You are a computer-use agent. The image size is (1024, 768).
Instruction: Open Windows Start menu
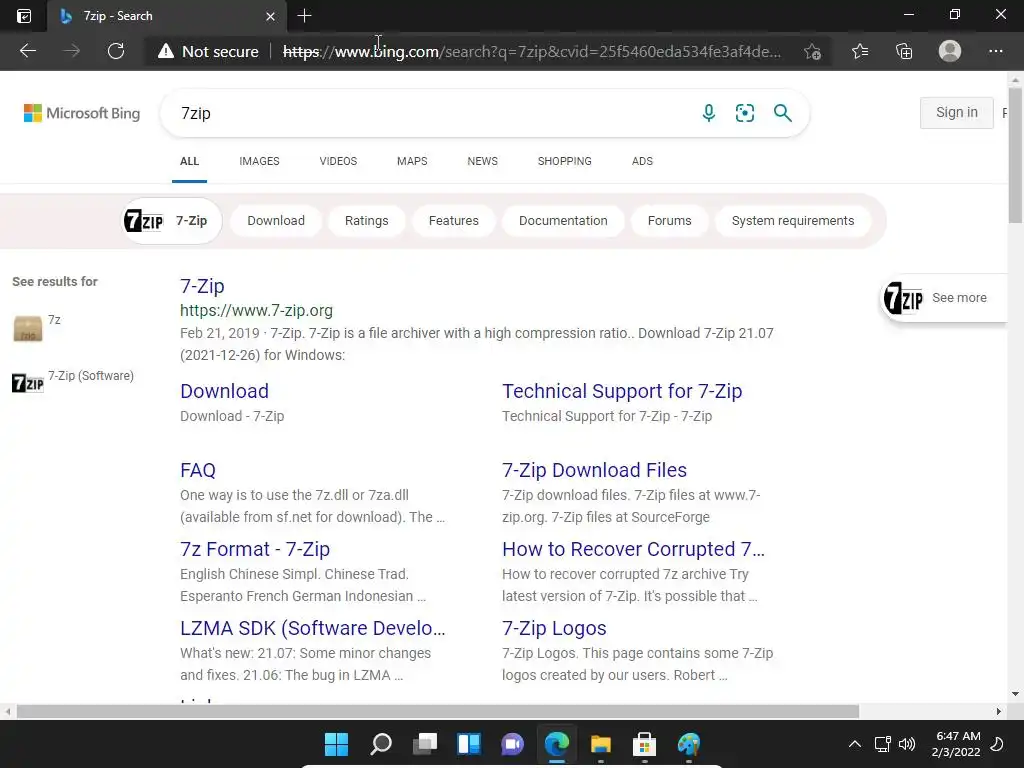pyautogui.click(x=336, y=744)
